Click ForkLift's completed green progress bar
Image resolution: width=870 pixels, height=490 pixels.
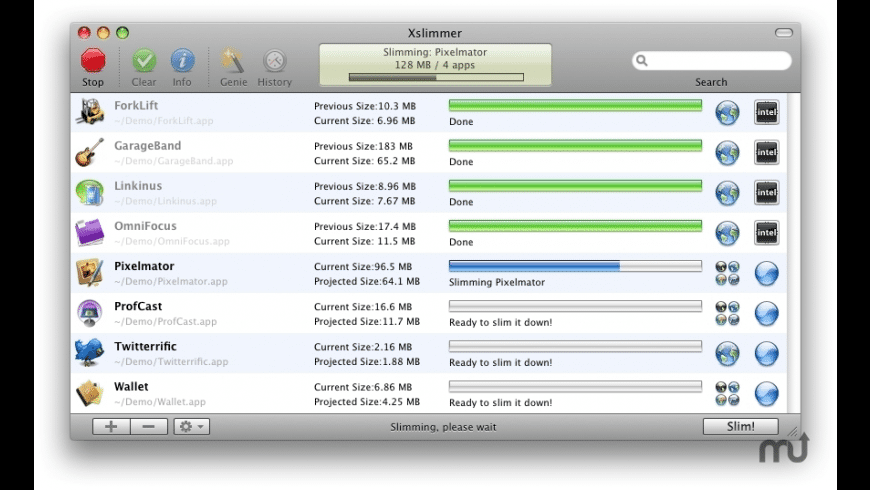pyautogui.click(x=575, y=105)
